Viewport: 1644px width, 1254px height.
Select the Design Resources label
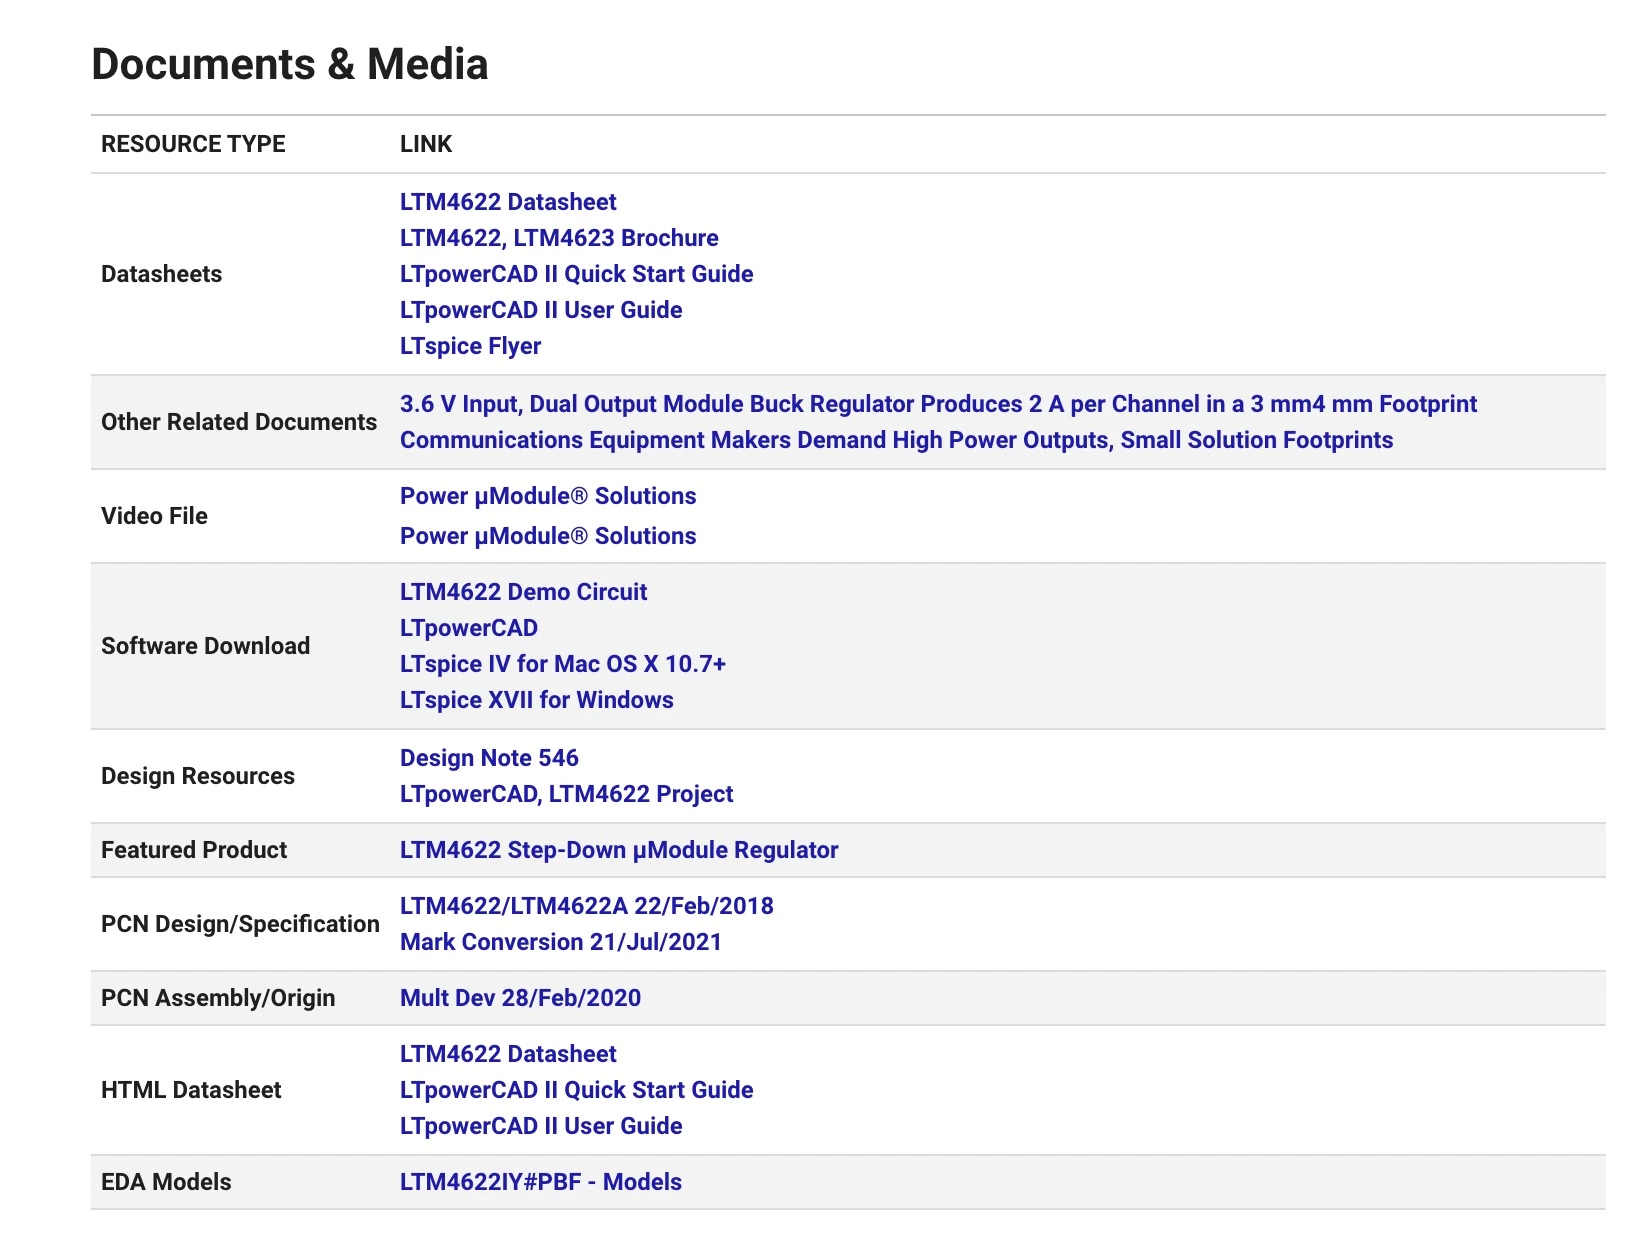click(x=198, y=776)
